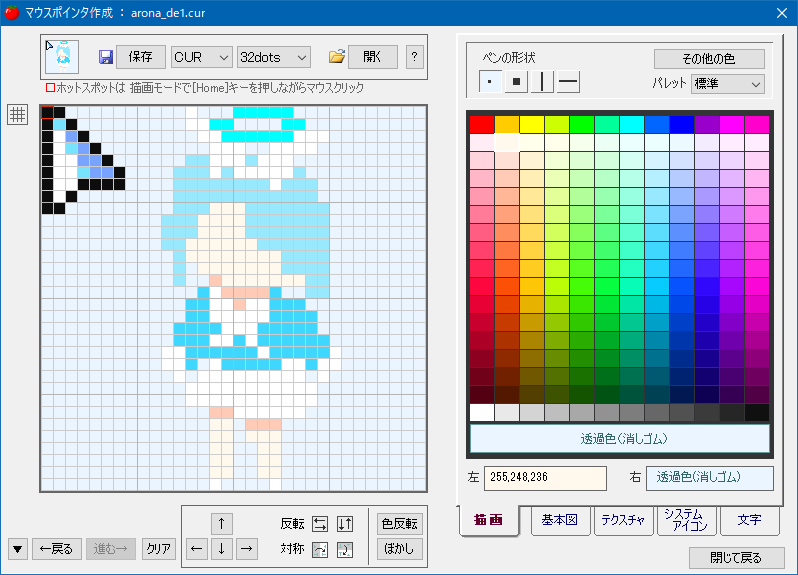Pick the pure blue swatch in top row
The image size is (798, 575).
point(682,124)
